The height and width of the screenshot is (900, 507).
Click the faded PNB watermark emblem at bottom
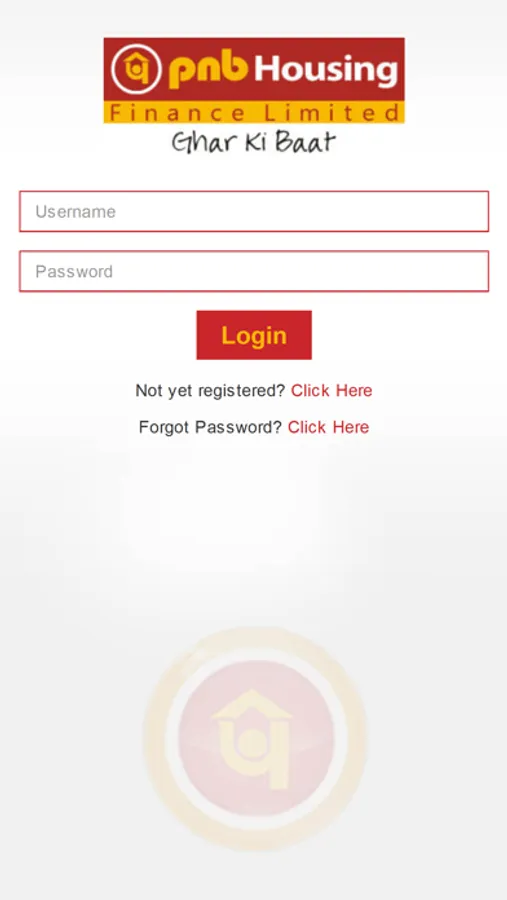[x=255, y=738]
